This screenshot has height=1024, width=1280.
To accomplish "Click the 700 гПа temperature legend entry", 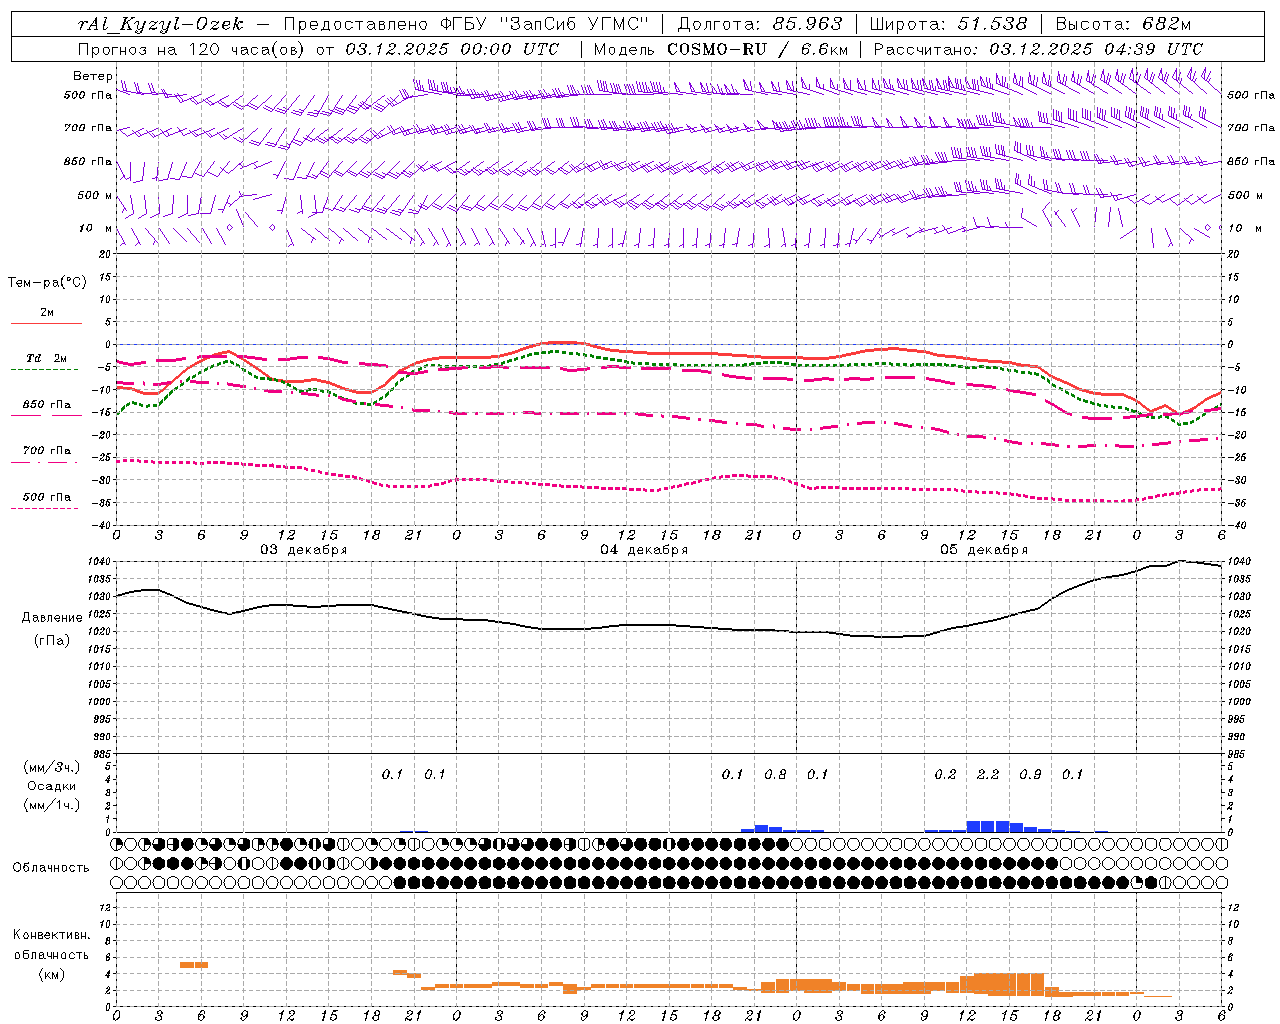I will pyautogui.click(x=47, y=451).
